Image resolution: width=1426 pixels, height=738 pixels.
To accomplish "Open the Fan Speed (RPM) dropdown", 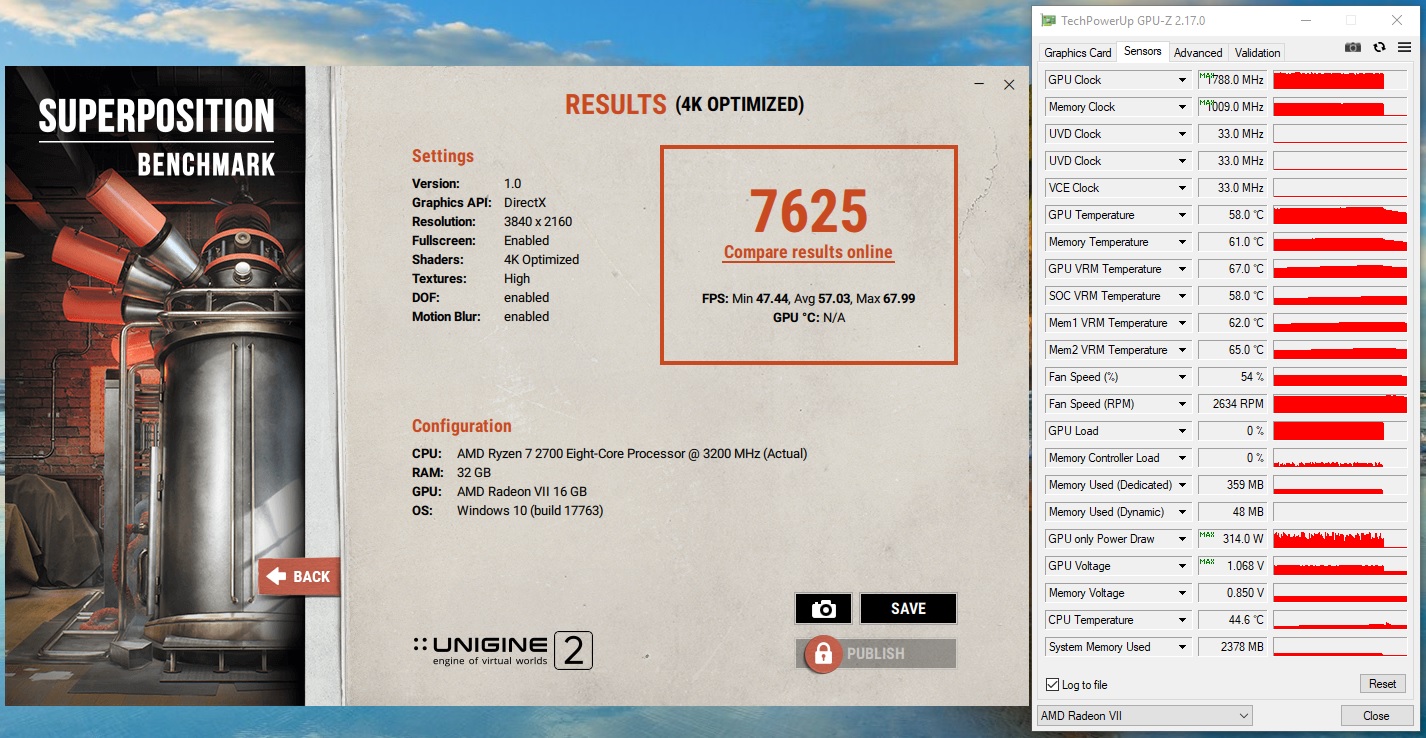I will [x=1182, y=404].
